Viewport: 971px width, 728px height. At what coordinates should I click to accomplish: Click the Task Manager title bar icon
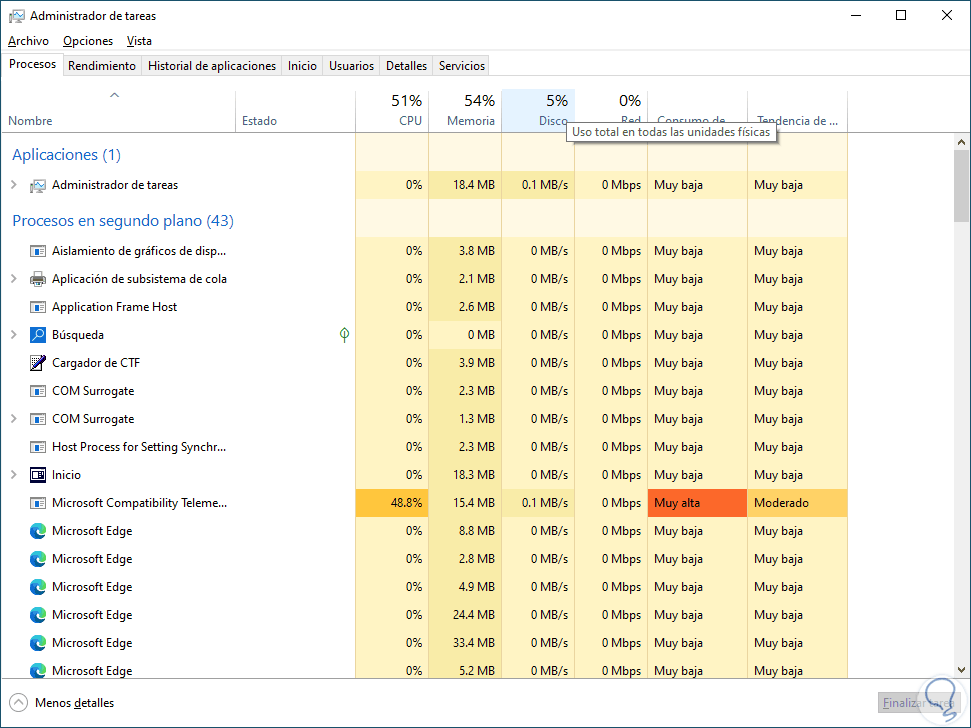[x=17, y=16]
